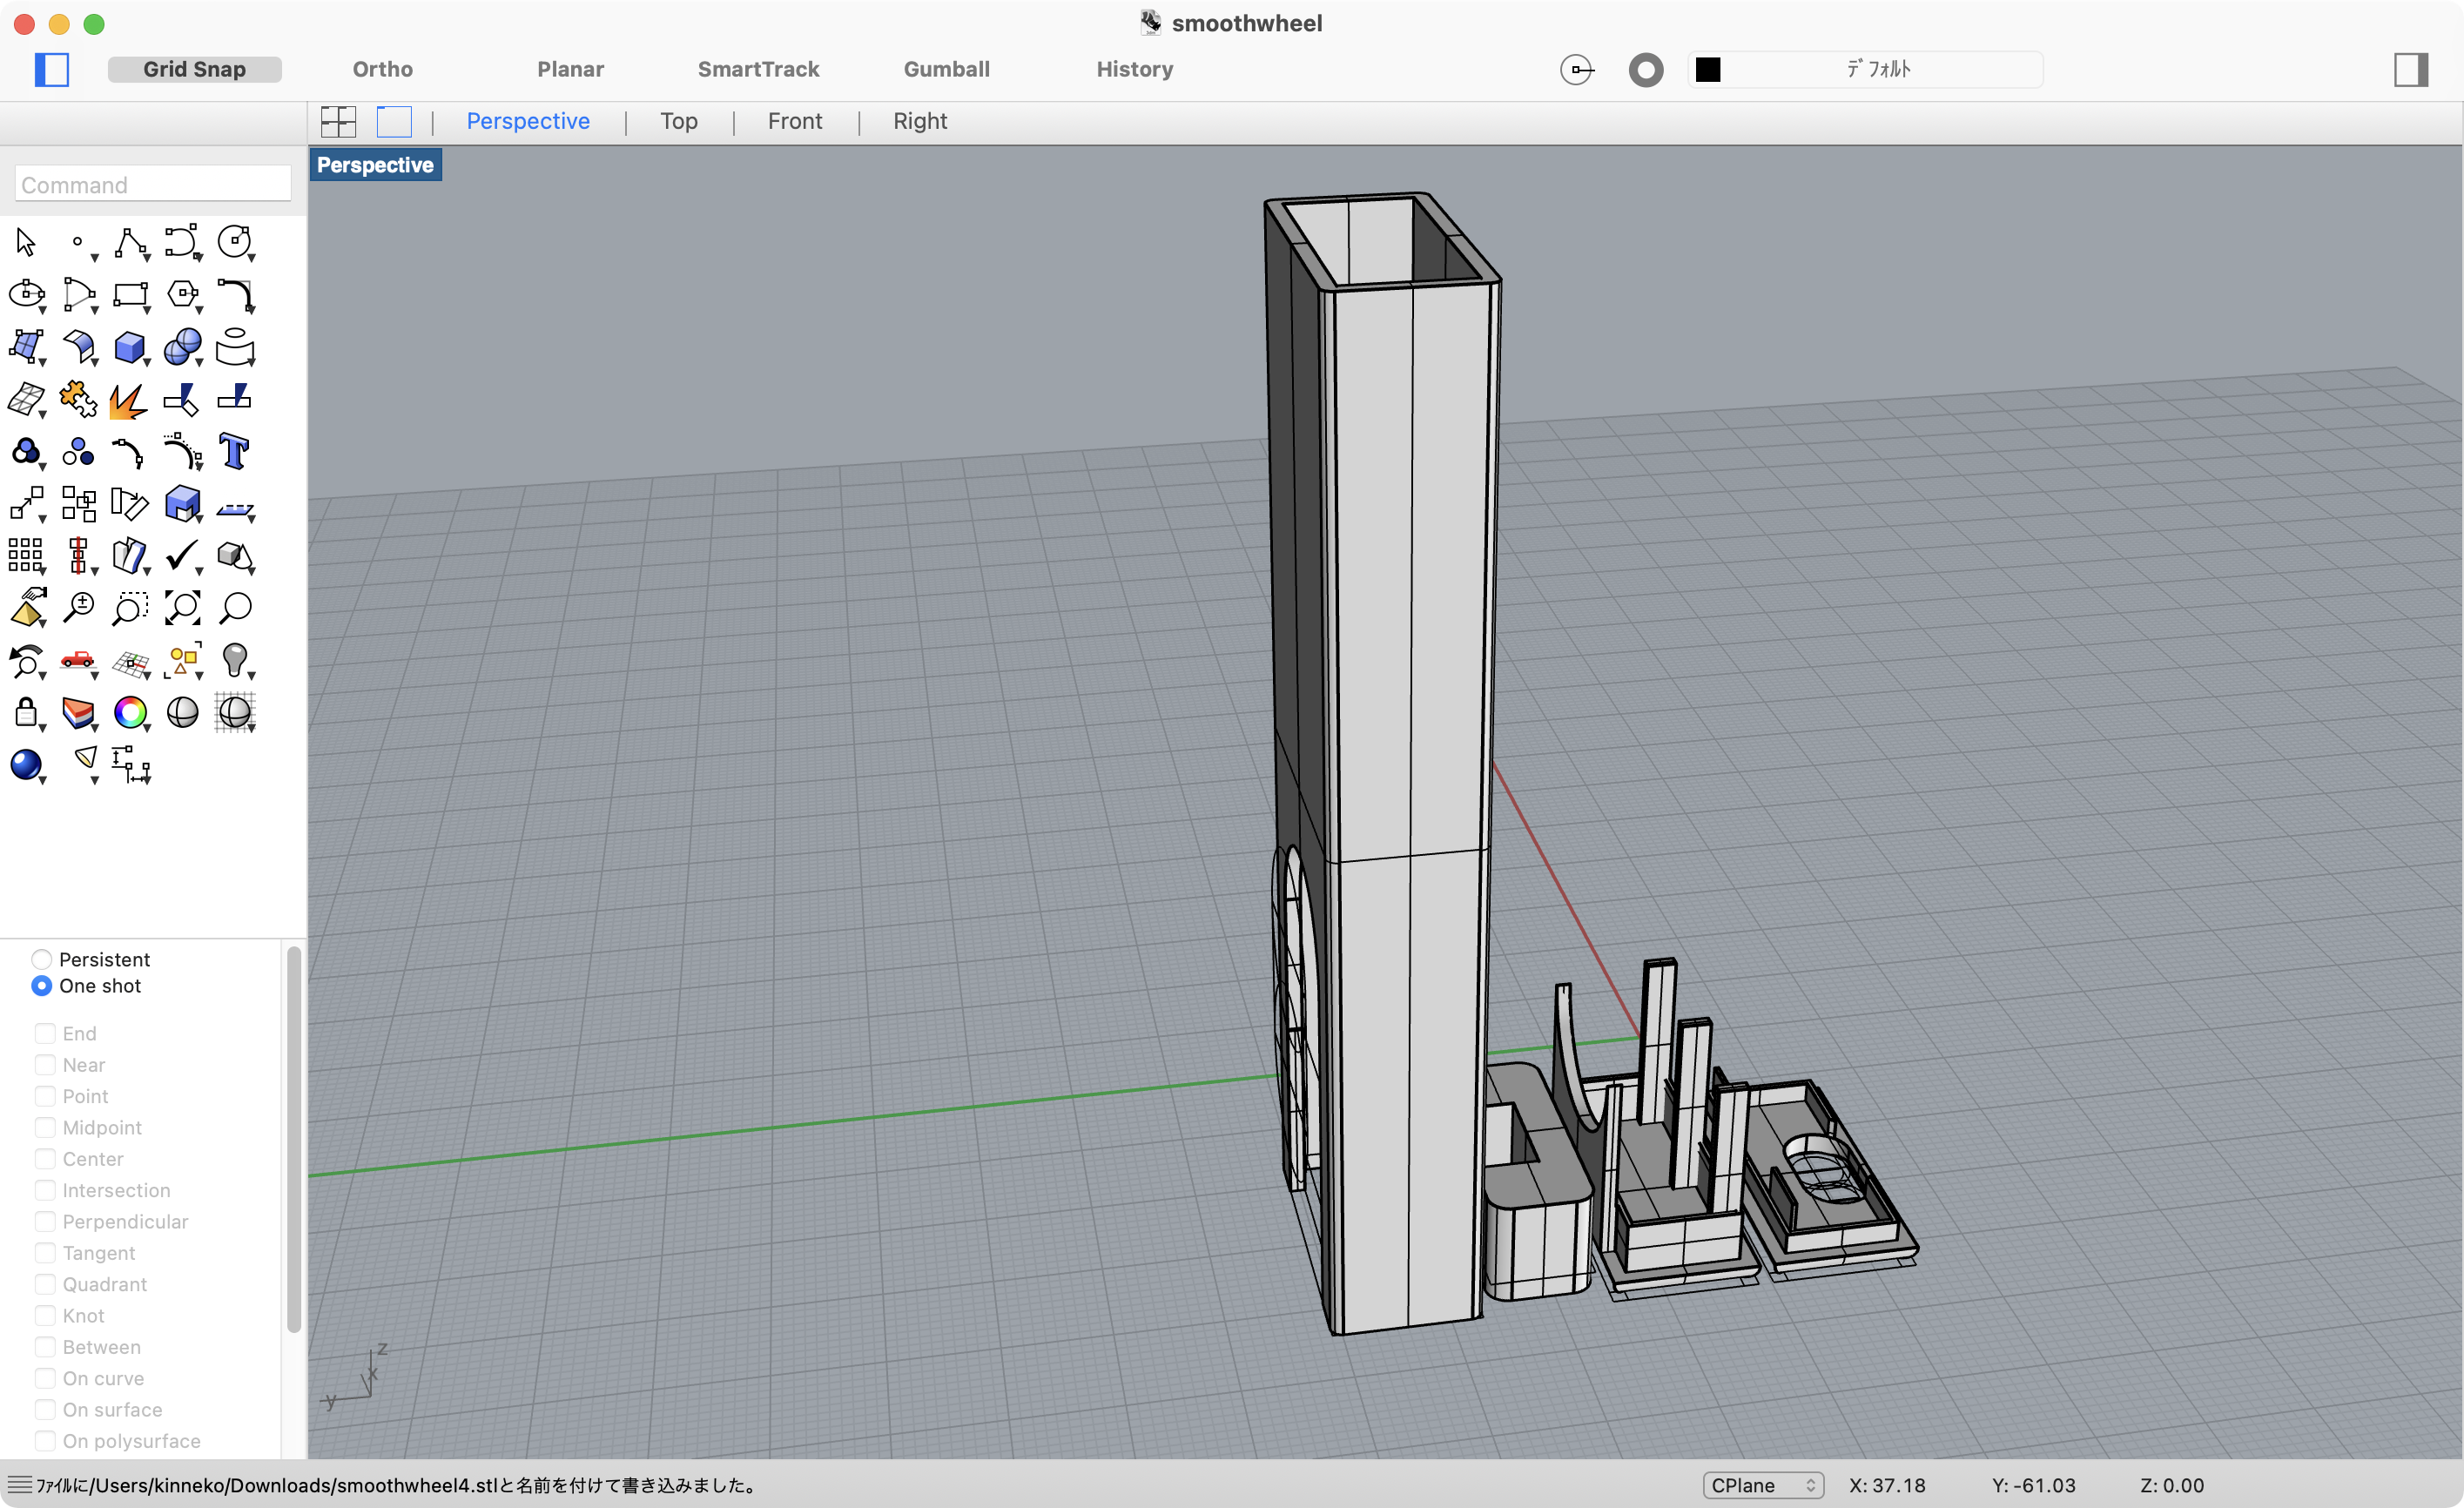Screen dimensions: 2464x1508
Task: Click the circle record icon in toolbar
Action: pos(1646,69)
